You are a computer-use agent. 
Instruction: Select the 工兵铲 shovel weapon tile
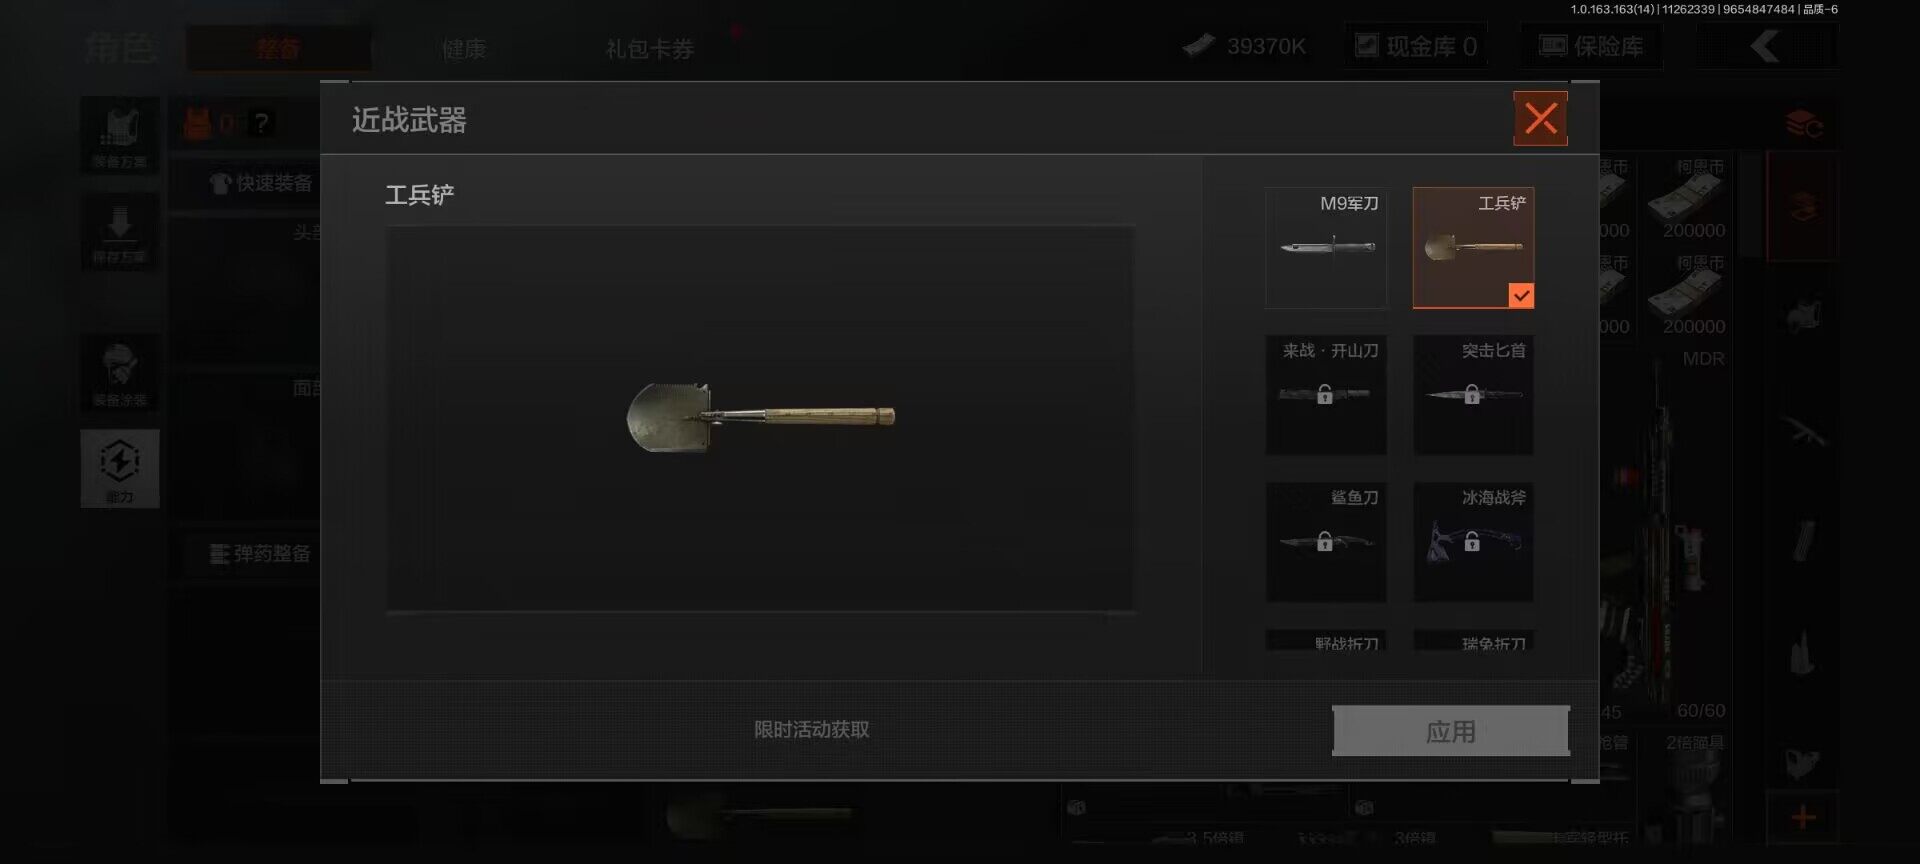[x=1473, y=248]
